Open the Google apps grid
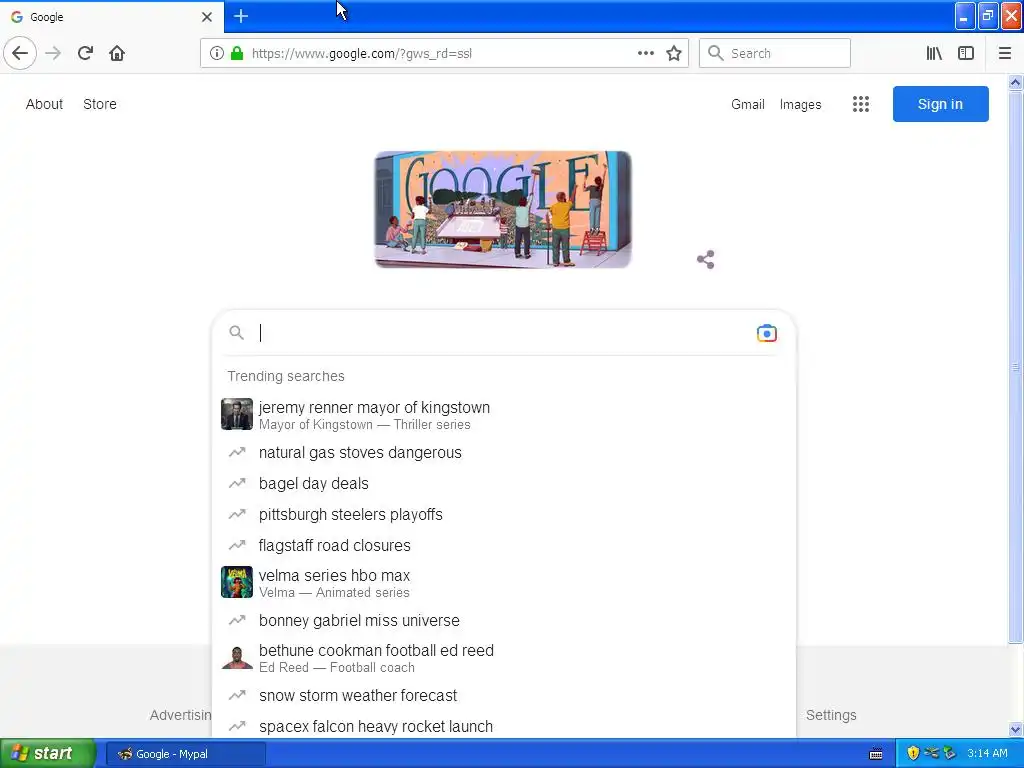The height and width of the screenshot is (768, 1024). coord(861,104)
